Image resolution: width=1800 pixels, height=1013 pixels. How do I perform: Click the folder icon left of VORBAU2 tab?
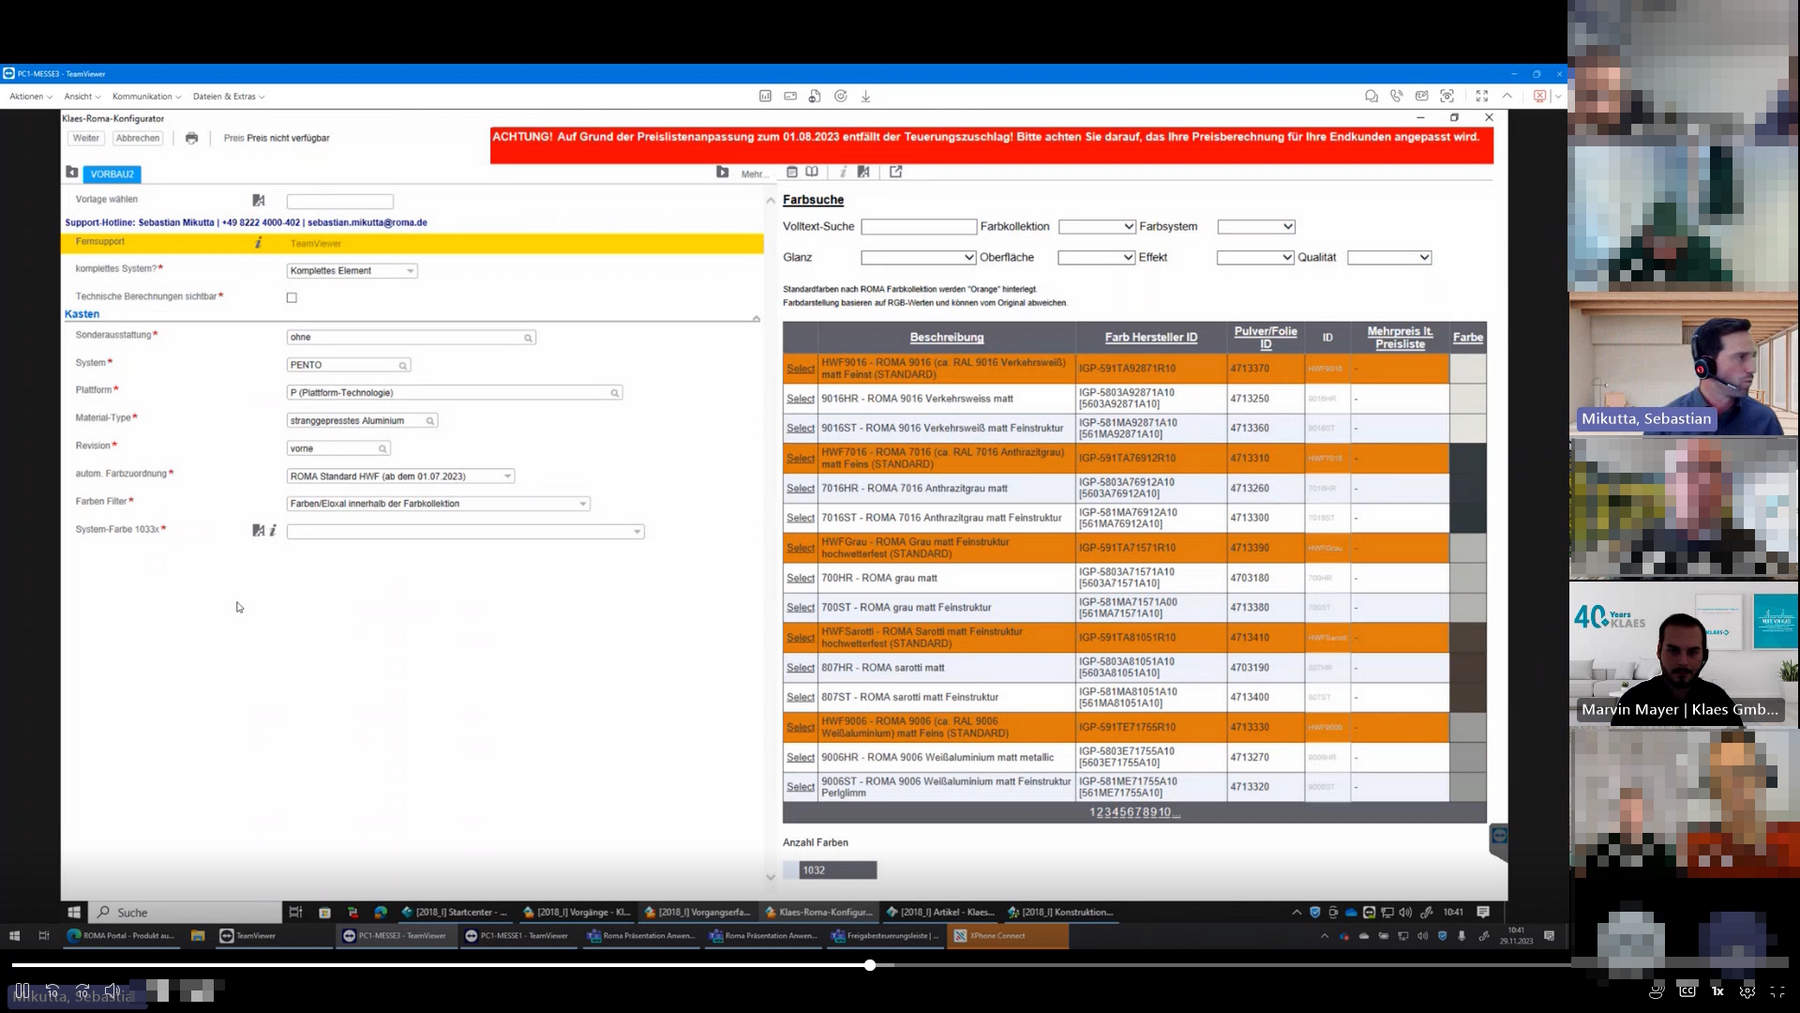tap(72, 172)
